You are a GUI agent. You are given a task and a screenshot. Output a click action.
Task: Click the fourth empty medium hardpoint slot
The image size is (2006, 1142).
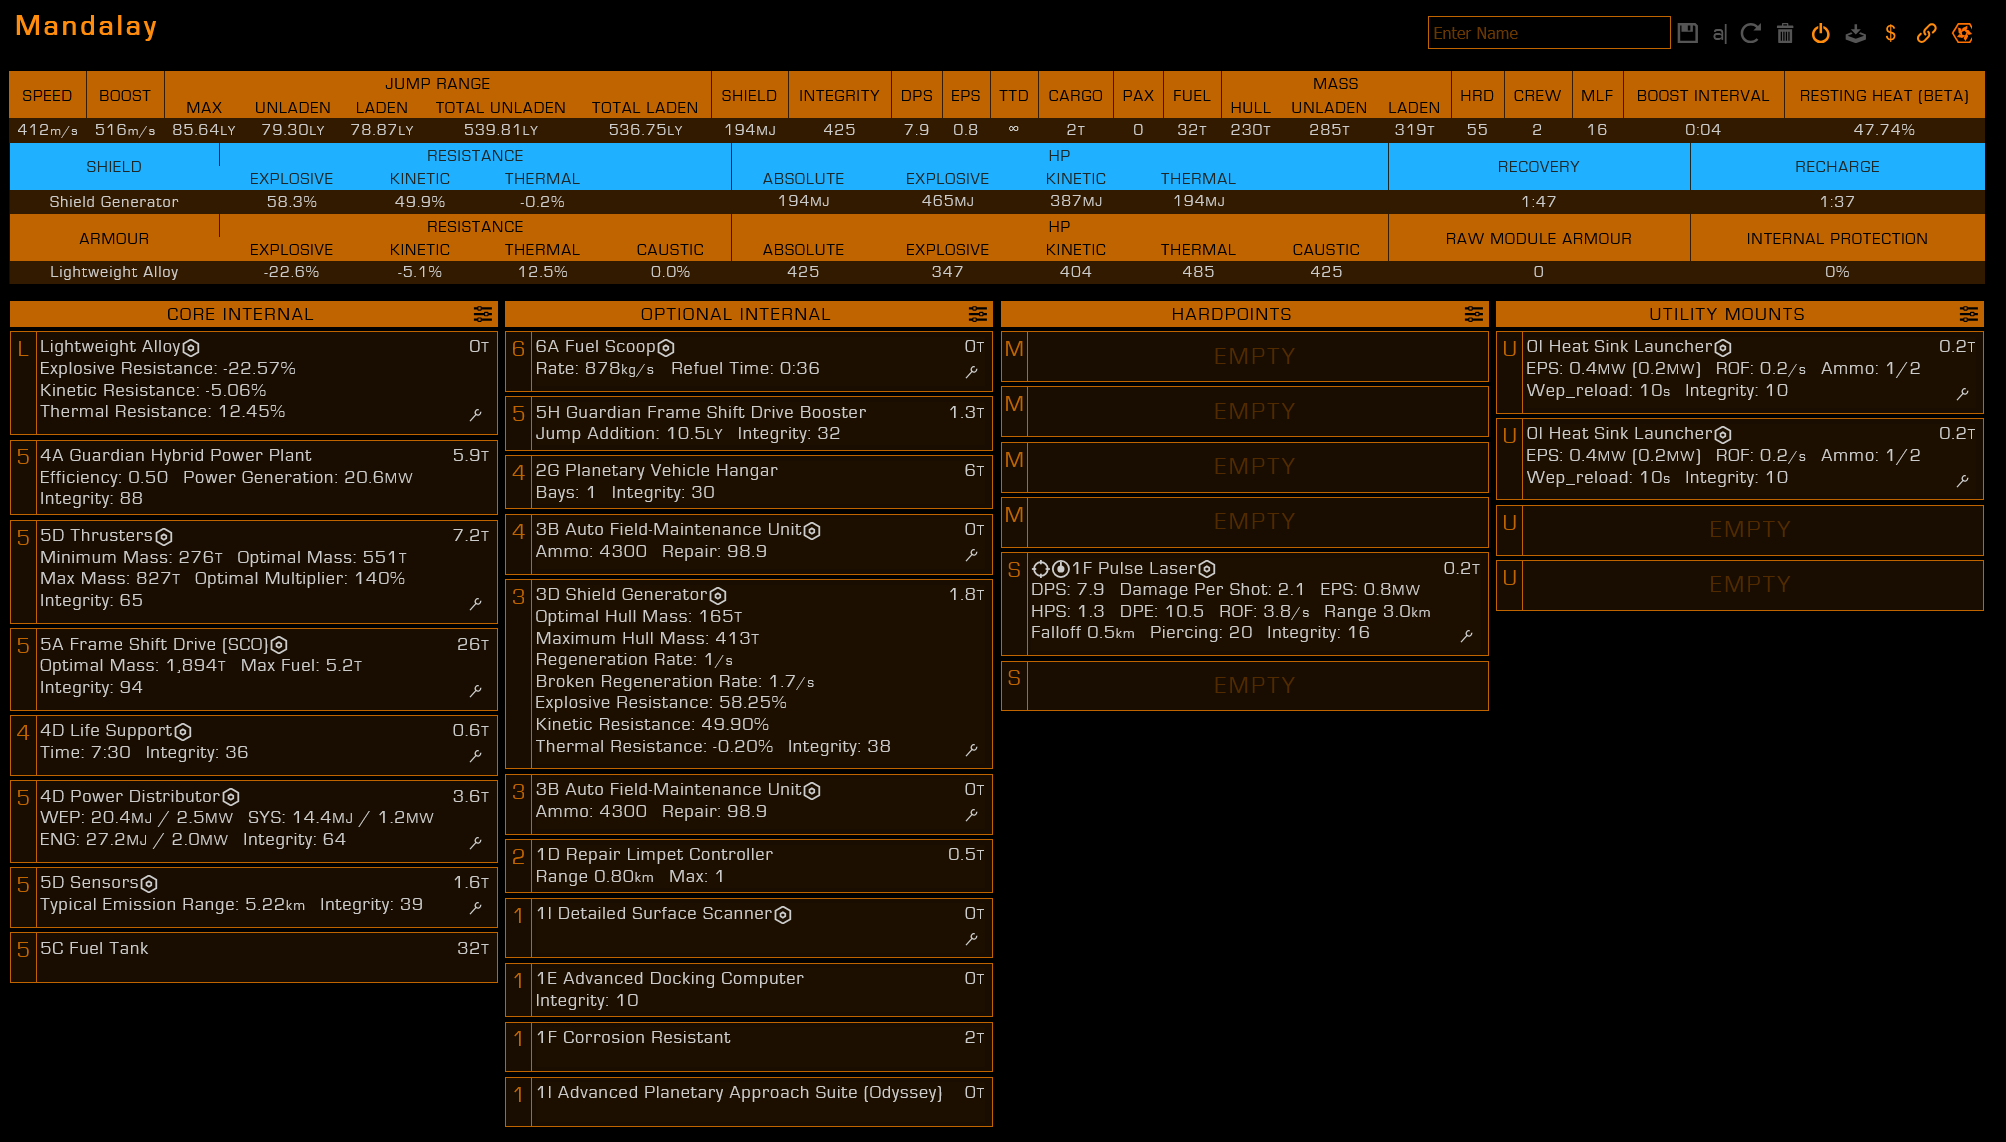[1245, 521]
